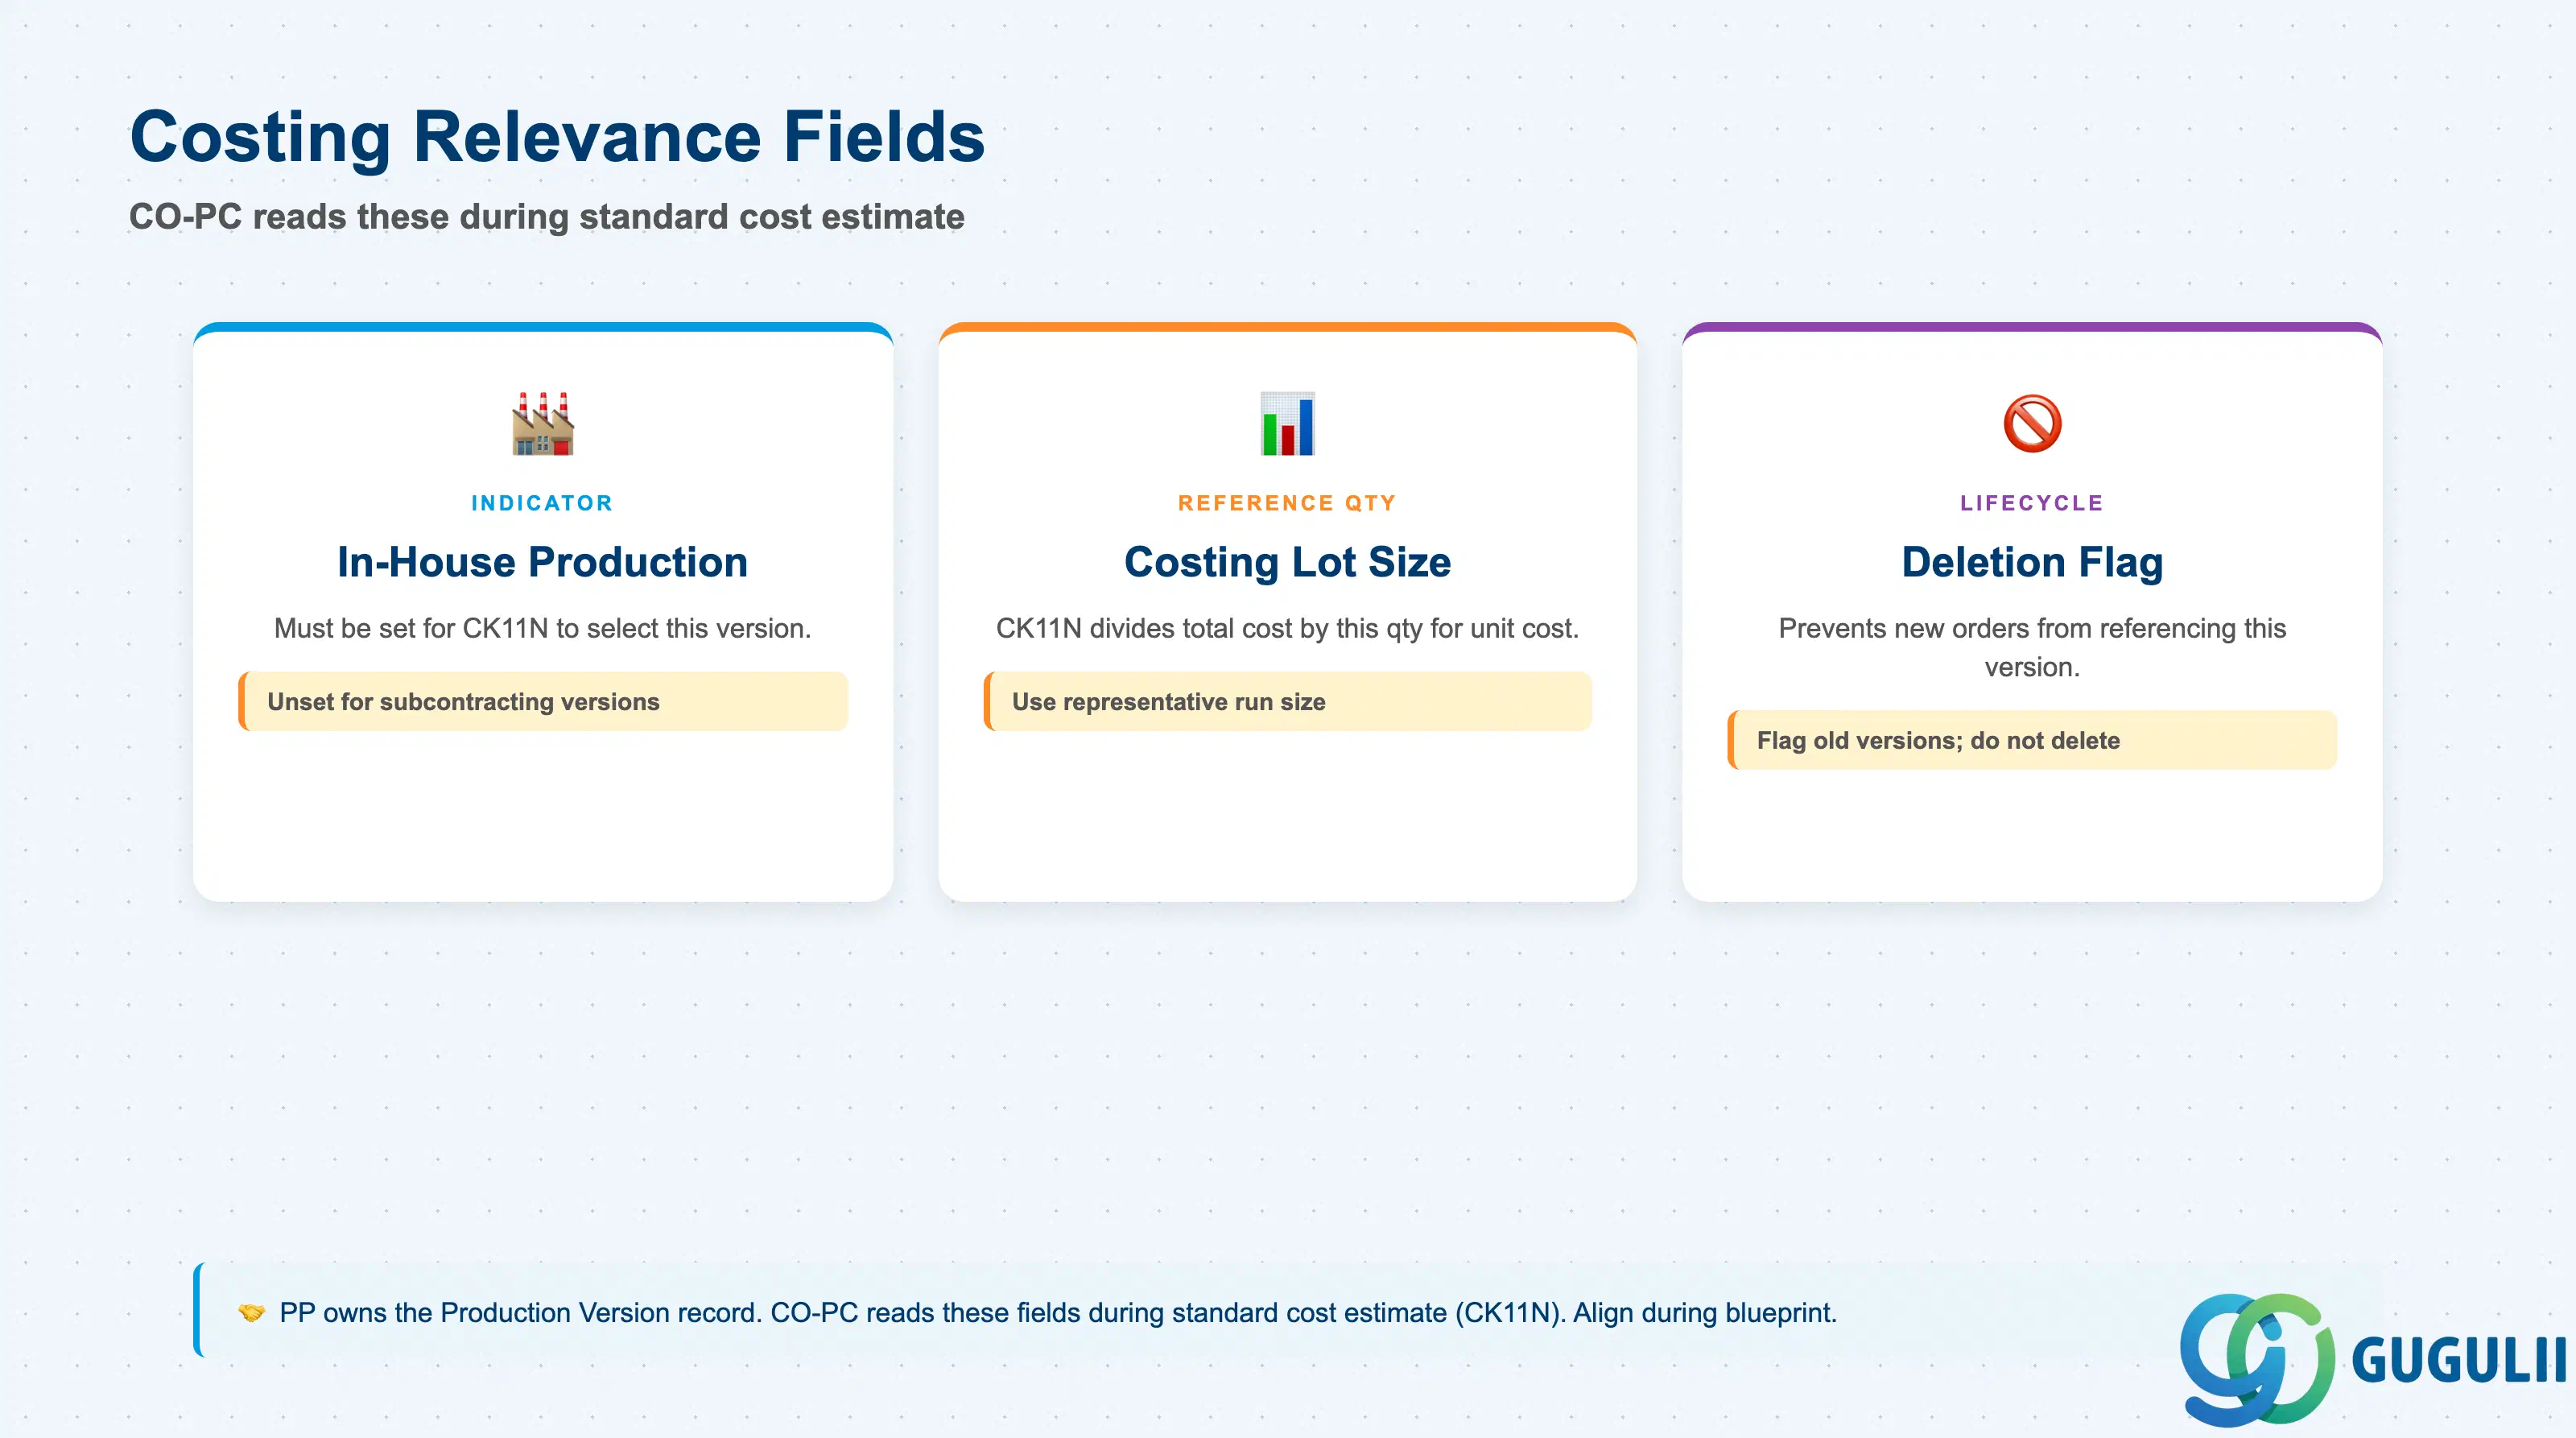Click the prohibited sign icon on Deletion Flag card
Viewport: 2576px width, 1438px height.
(2032, 424)
